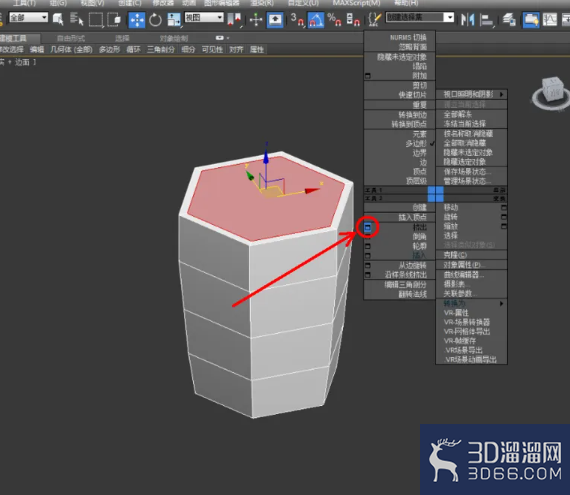Viewport: 570px width, 495px height.
Task: Click Select and Manipulate icon
Action: 256,19
